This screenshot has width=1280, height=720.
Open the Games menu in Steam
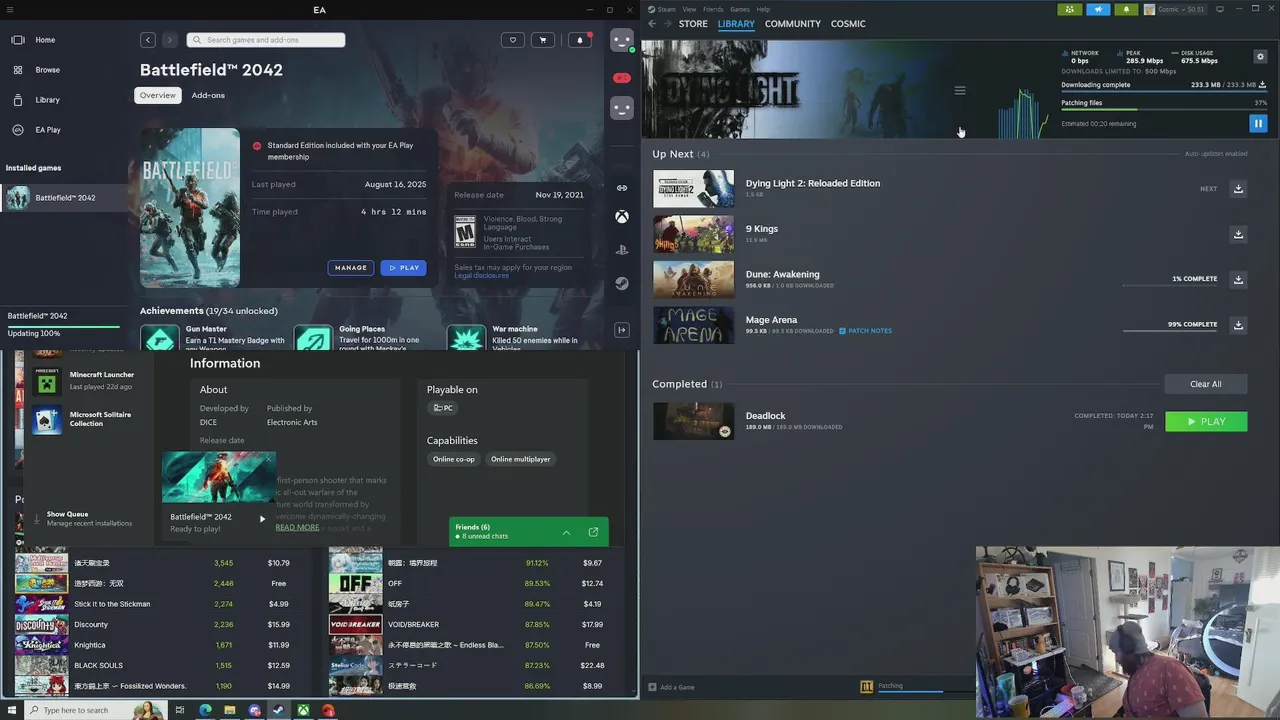740,9
